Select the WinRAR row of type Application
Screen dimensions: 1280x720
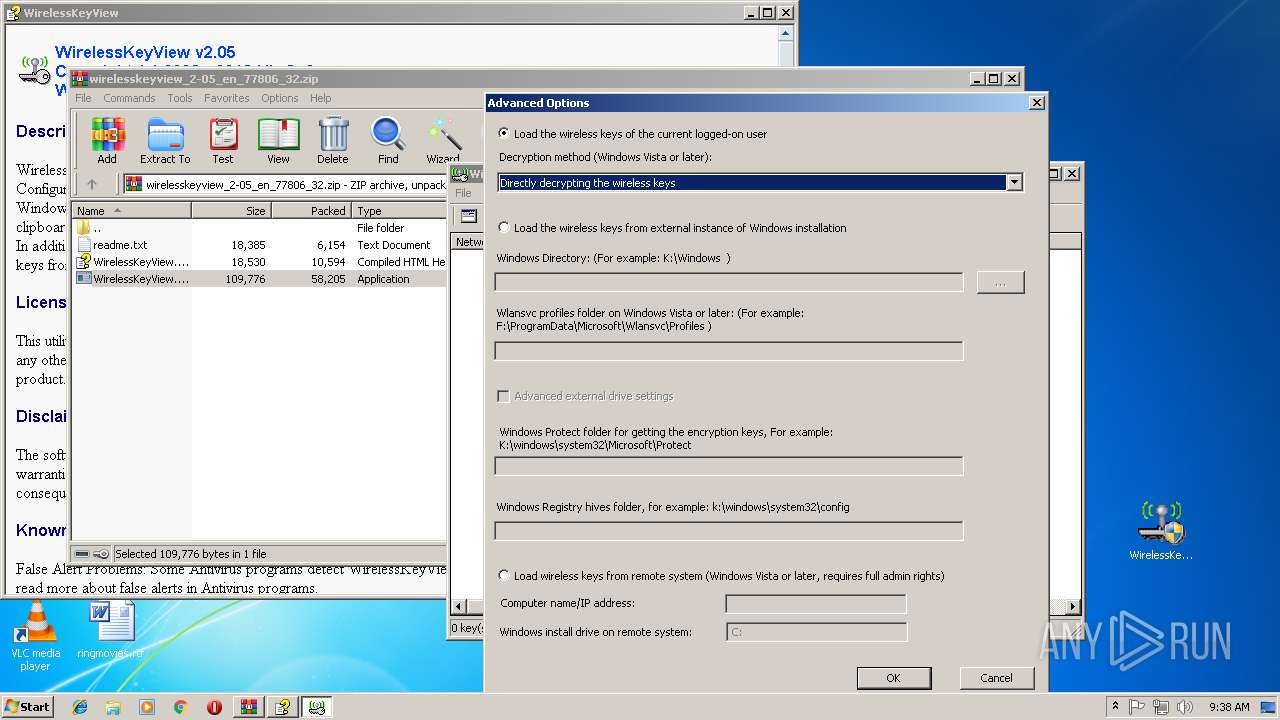click(x=260, y=279)
